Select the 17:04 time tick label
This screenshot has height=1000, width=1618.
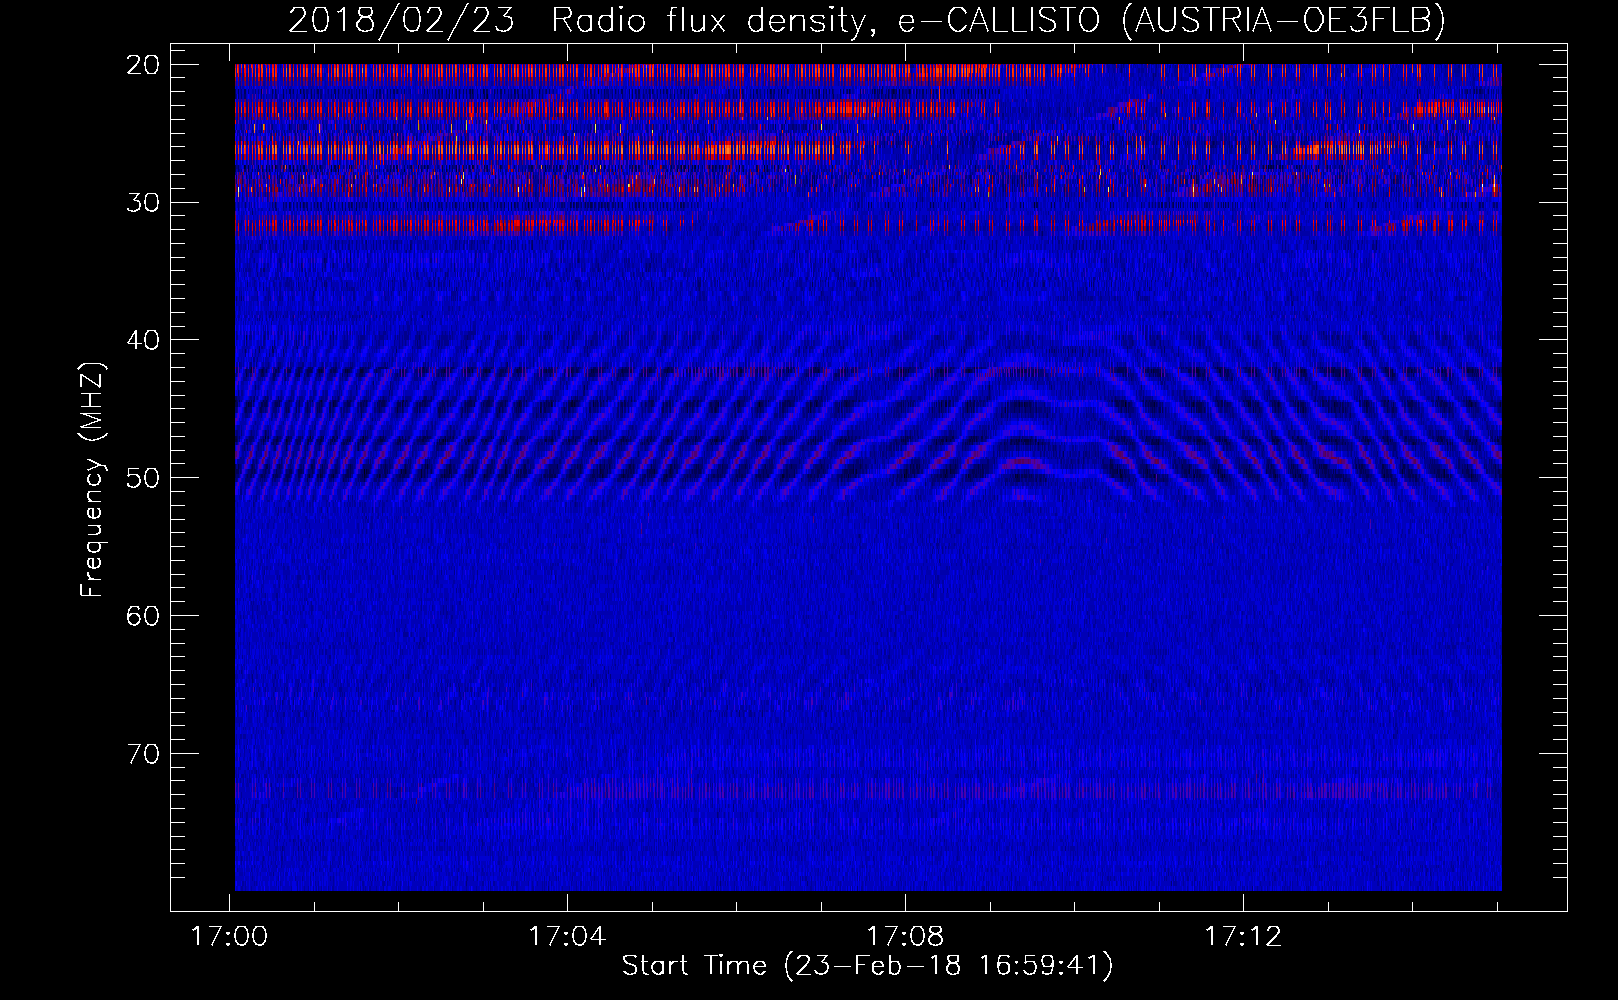567,937
